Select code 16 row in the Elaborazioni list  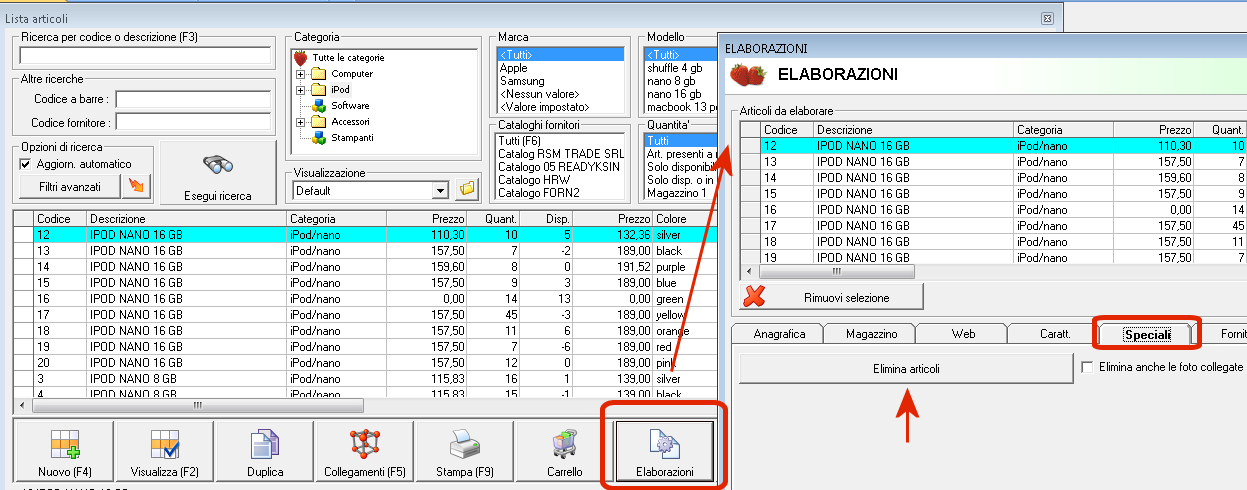coord(993,210)
